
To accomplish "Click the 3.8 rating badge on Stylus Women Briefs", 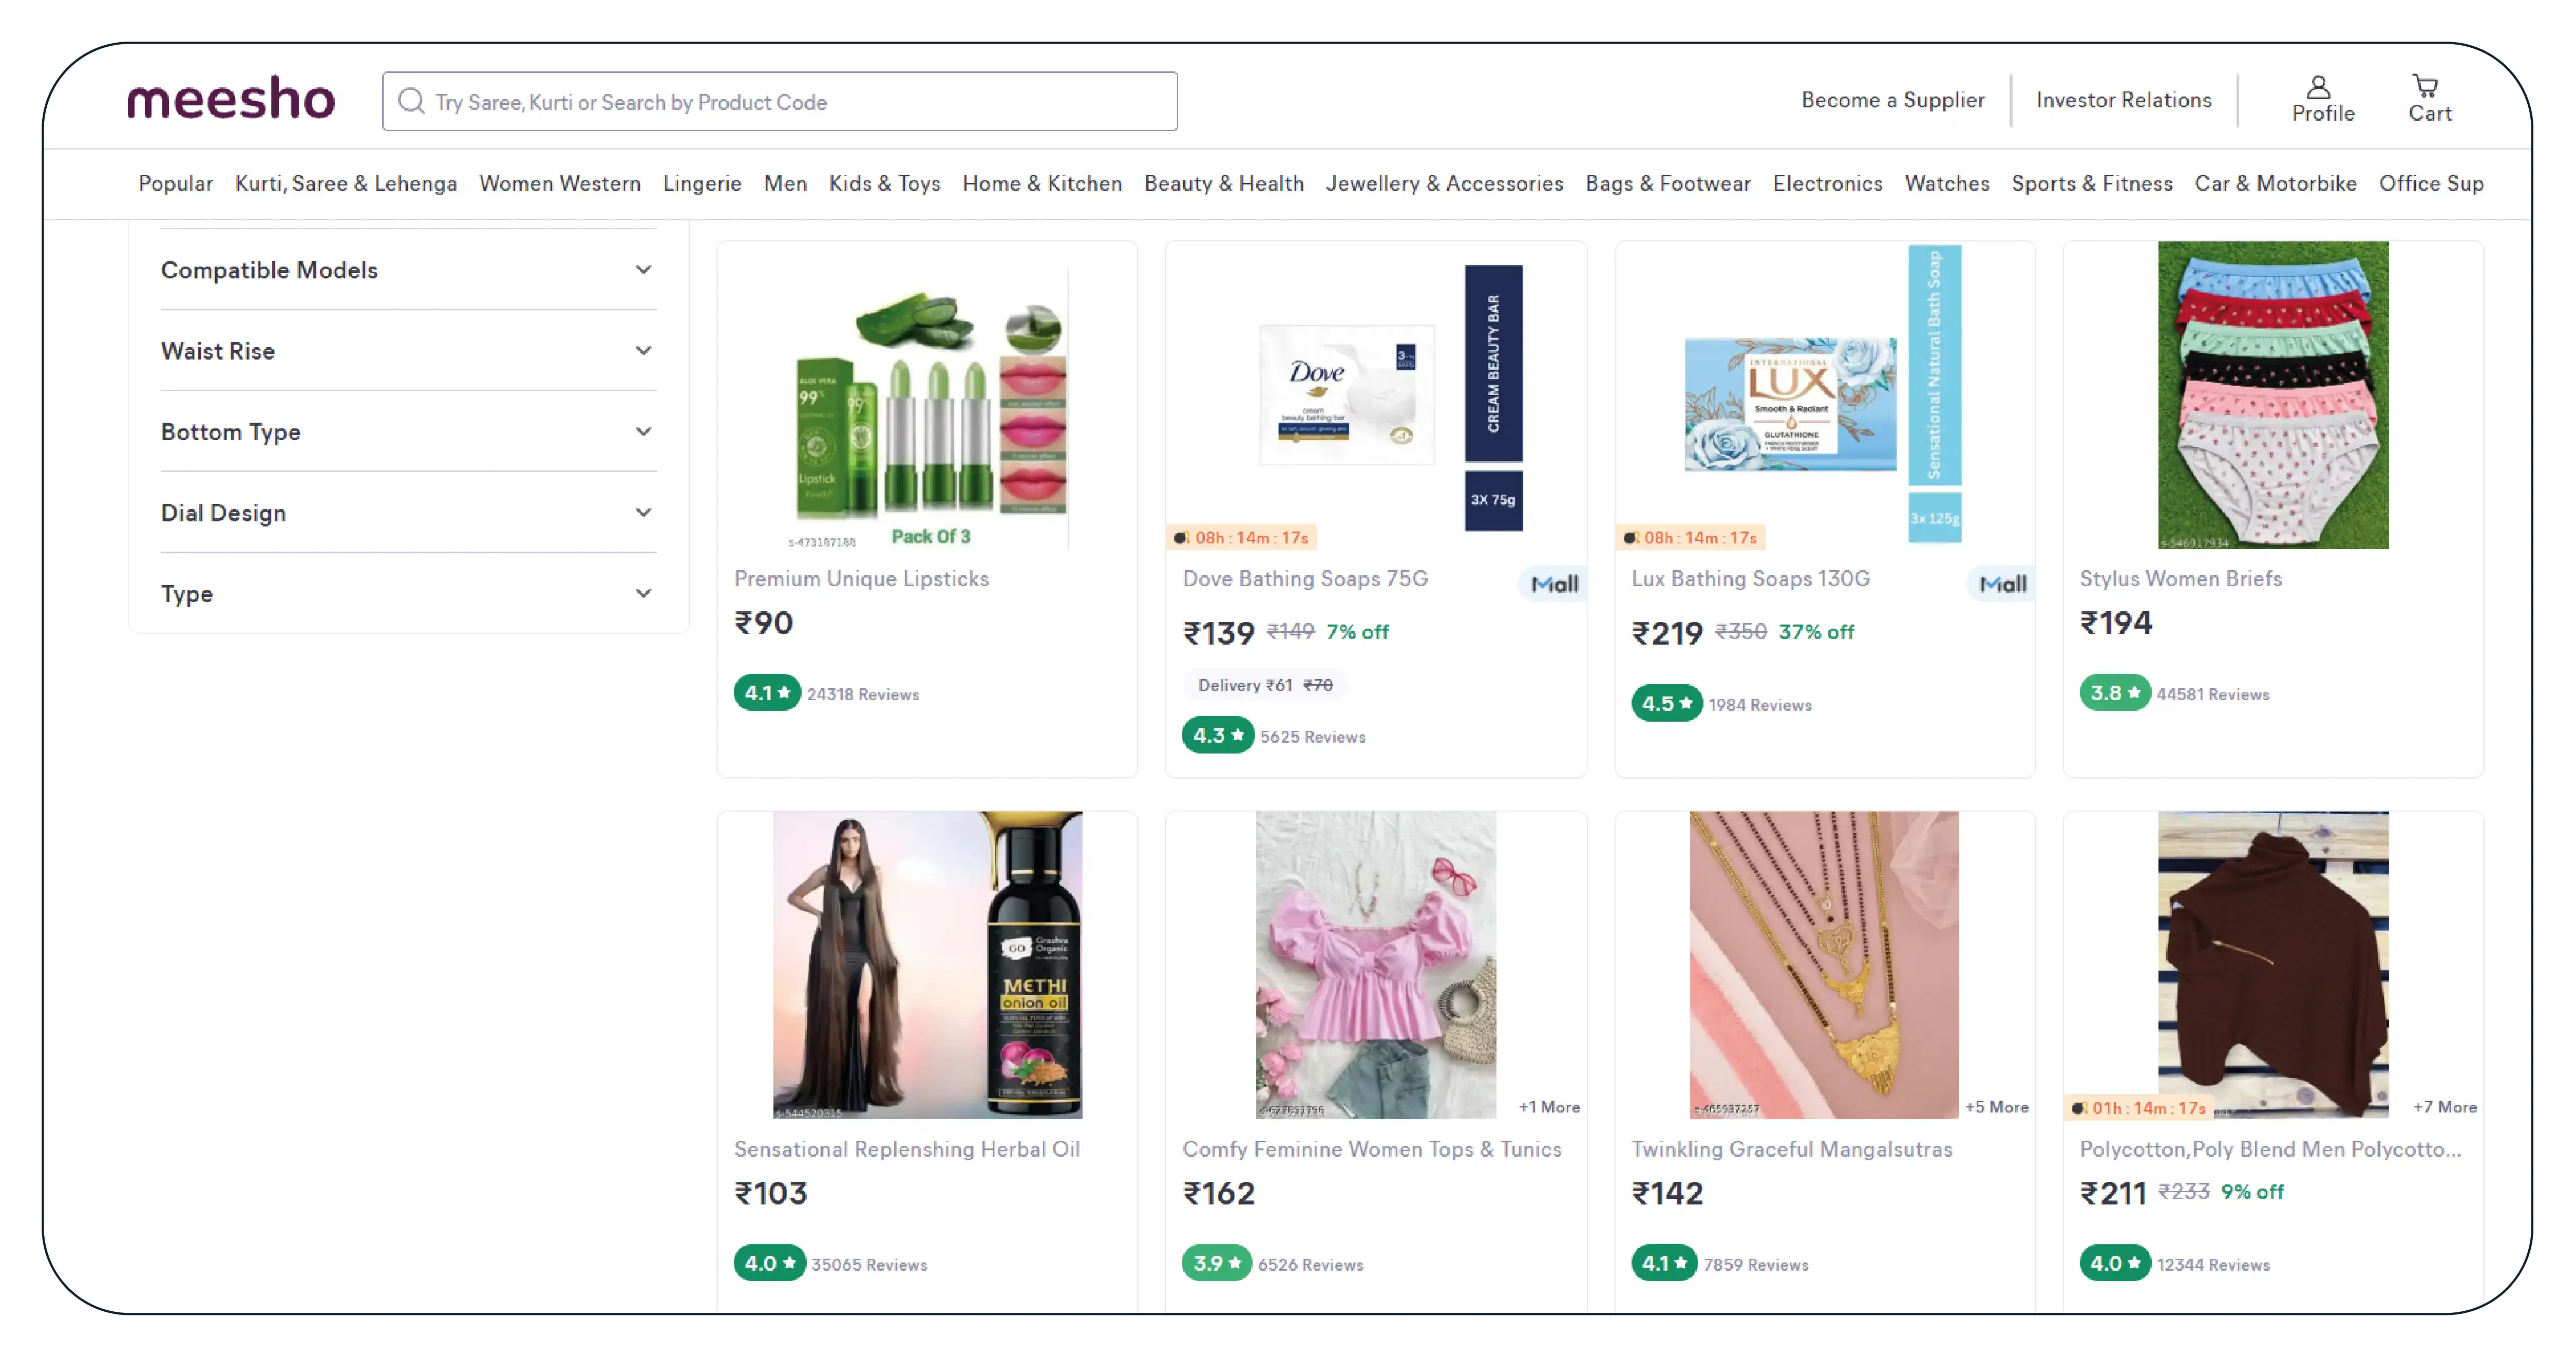I will point(2114,693).
